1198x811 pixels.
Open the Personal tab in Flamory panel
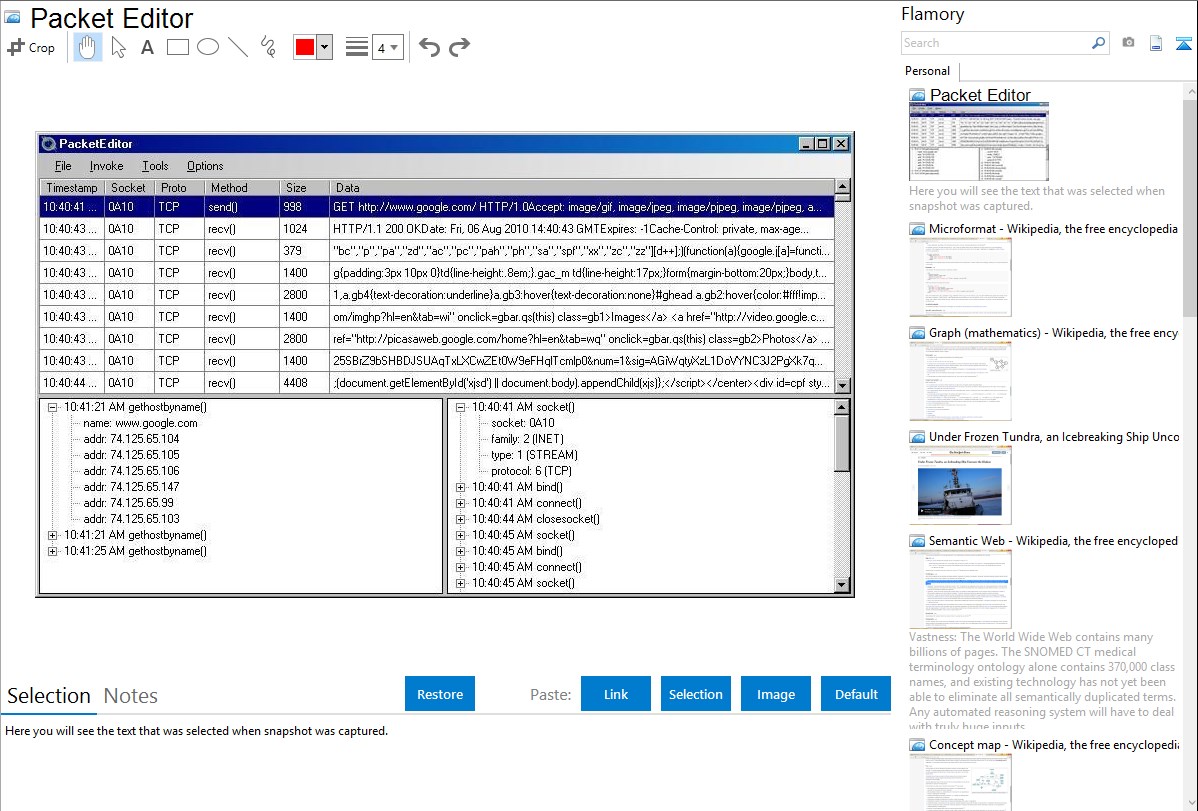928,71
